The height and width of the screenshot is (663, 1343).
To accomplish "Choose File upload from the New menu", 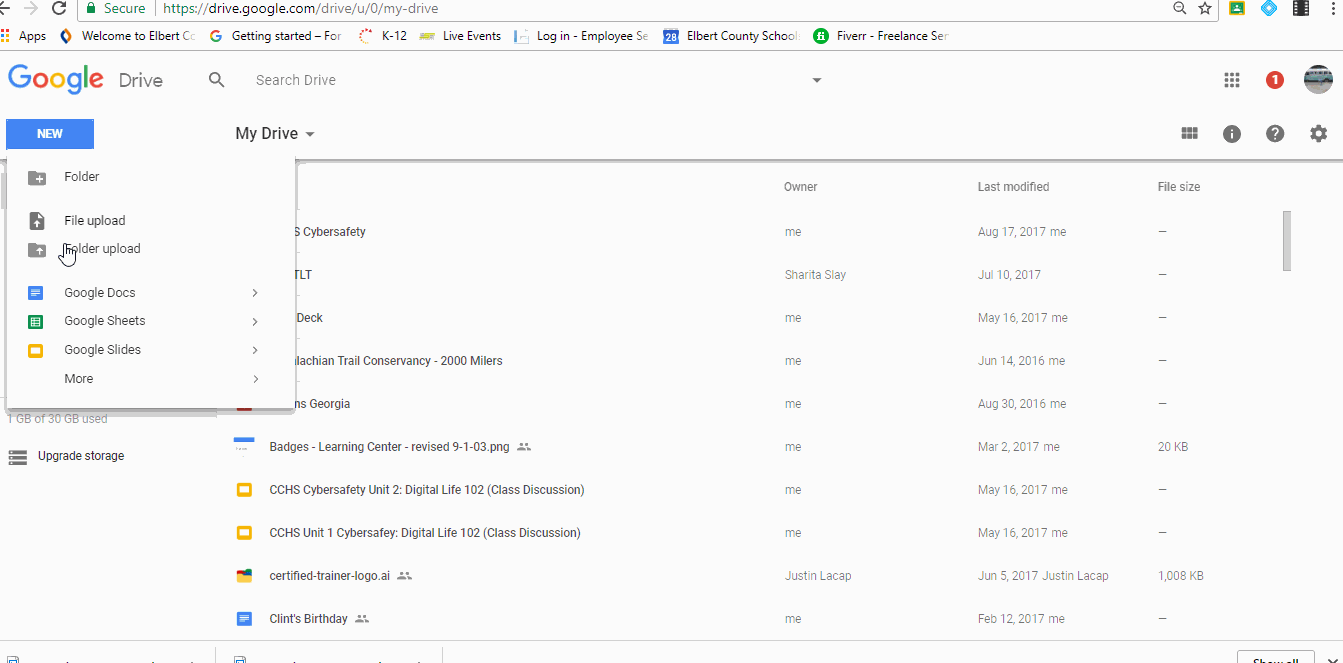I will [150, 221].
